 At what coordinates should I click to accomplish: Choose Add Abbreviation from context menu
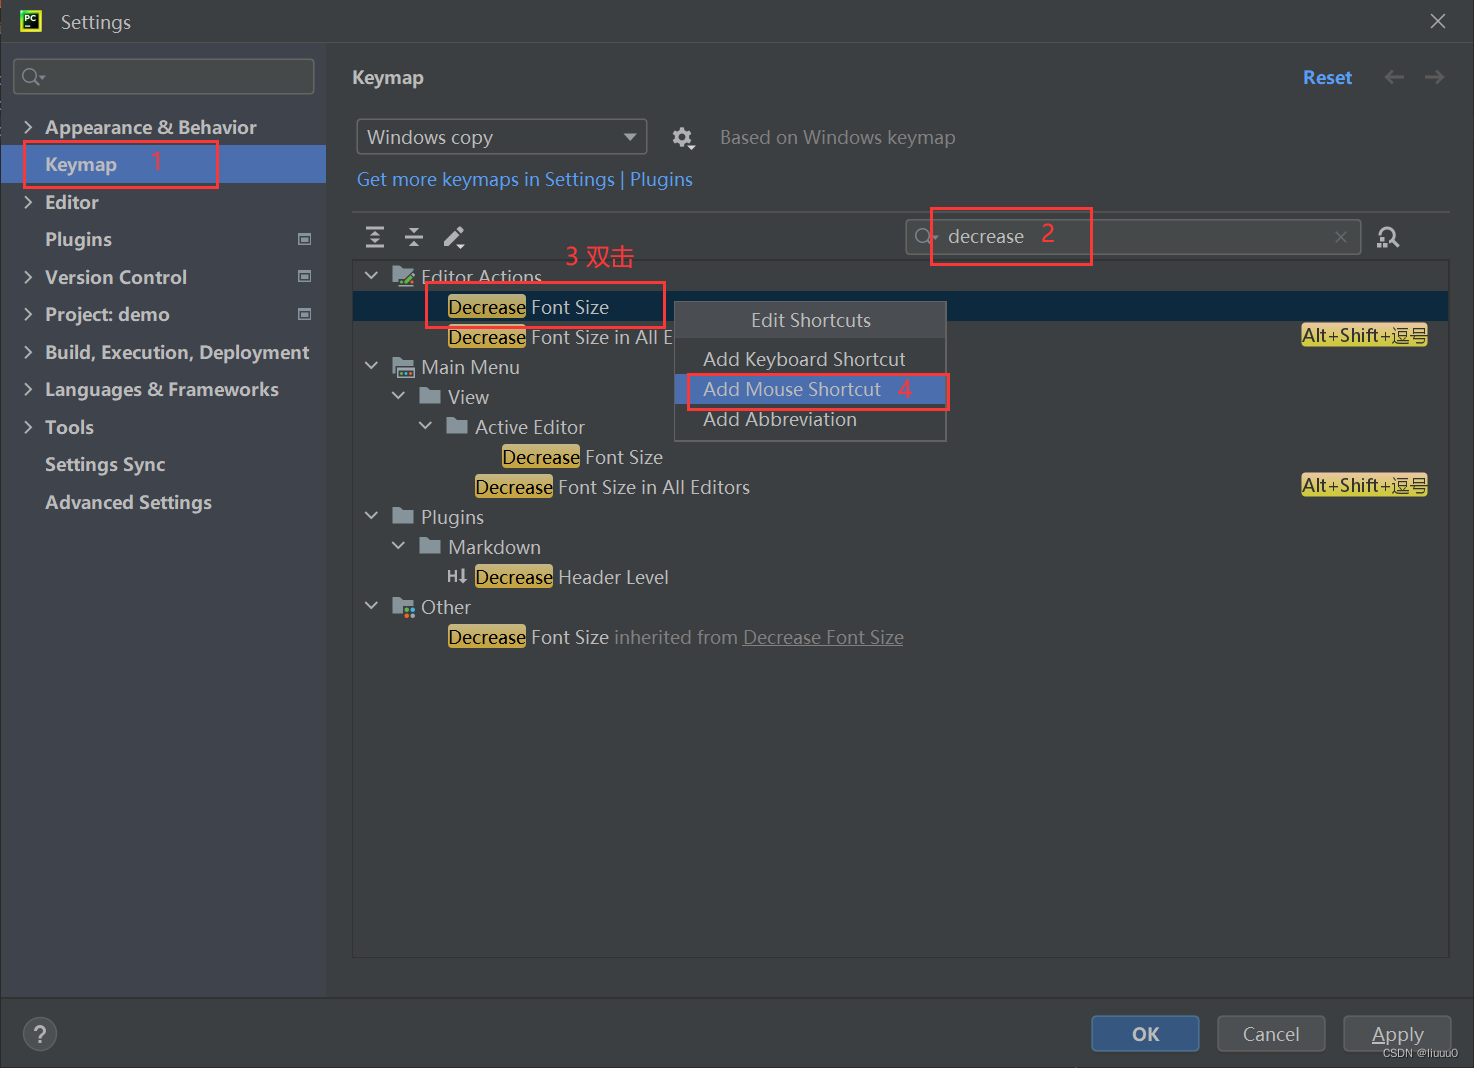point(780,419)
